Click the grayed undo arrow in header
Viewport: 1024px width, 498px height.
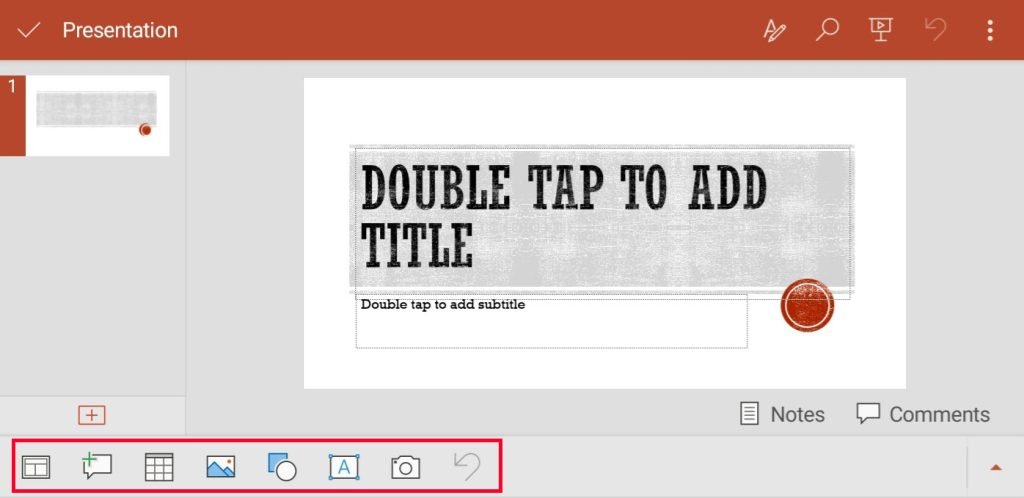pos(935,29)
